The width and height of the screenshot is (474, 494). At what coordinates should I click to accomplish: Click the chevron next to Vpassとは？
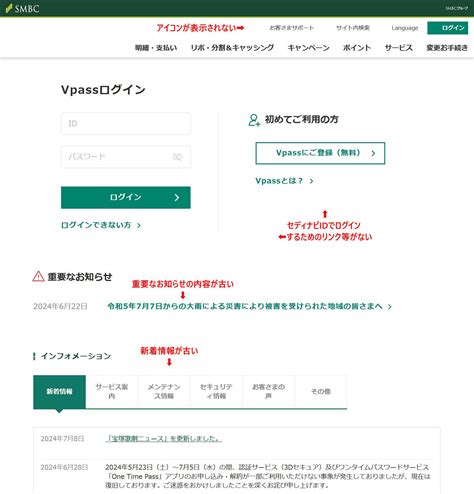click(311, 181)
